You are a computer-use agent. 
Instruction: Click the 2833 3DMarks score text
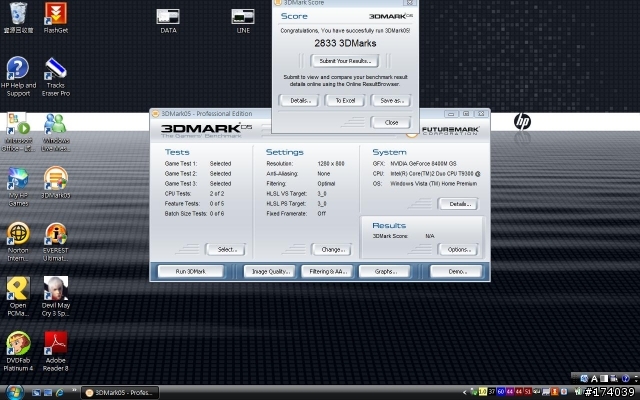345,43
